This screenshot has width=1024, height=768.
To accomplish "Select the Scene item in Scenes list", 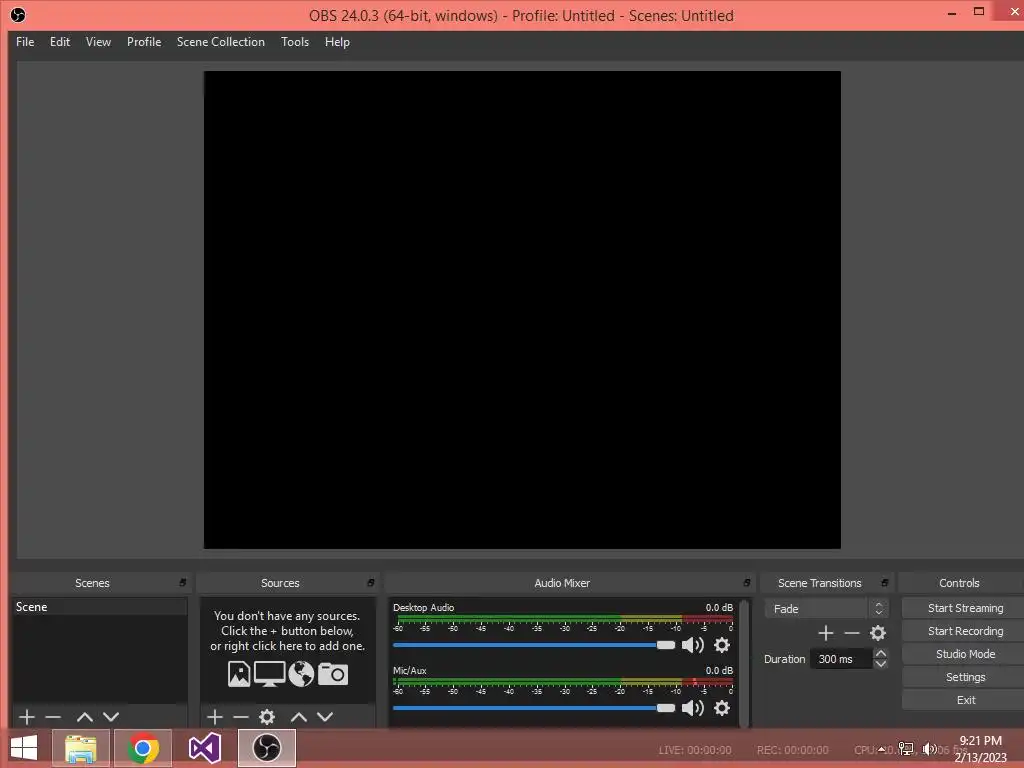I will coord(99,607).
